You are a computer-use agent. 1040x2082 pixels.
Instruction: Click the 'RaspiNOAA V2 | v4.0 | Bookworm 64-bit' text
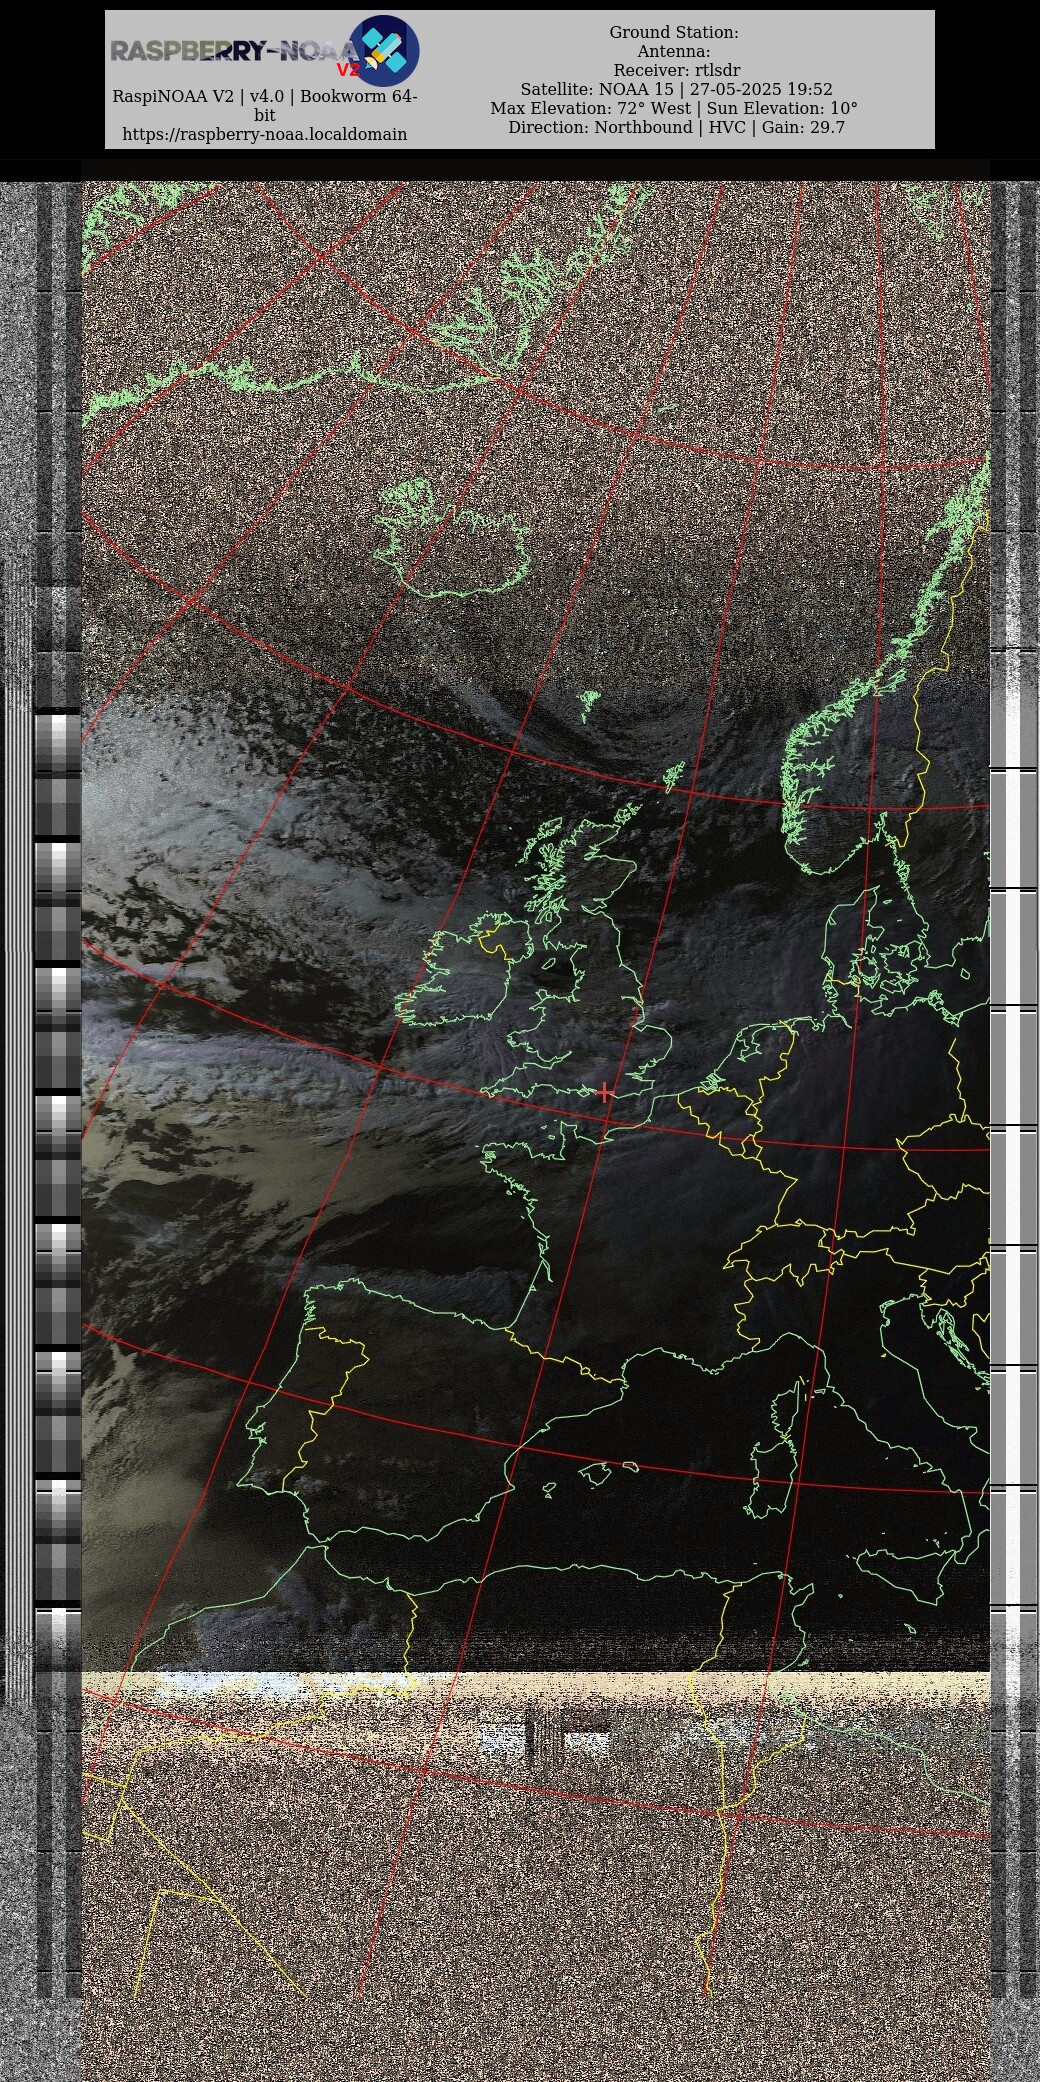(265, 106)
